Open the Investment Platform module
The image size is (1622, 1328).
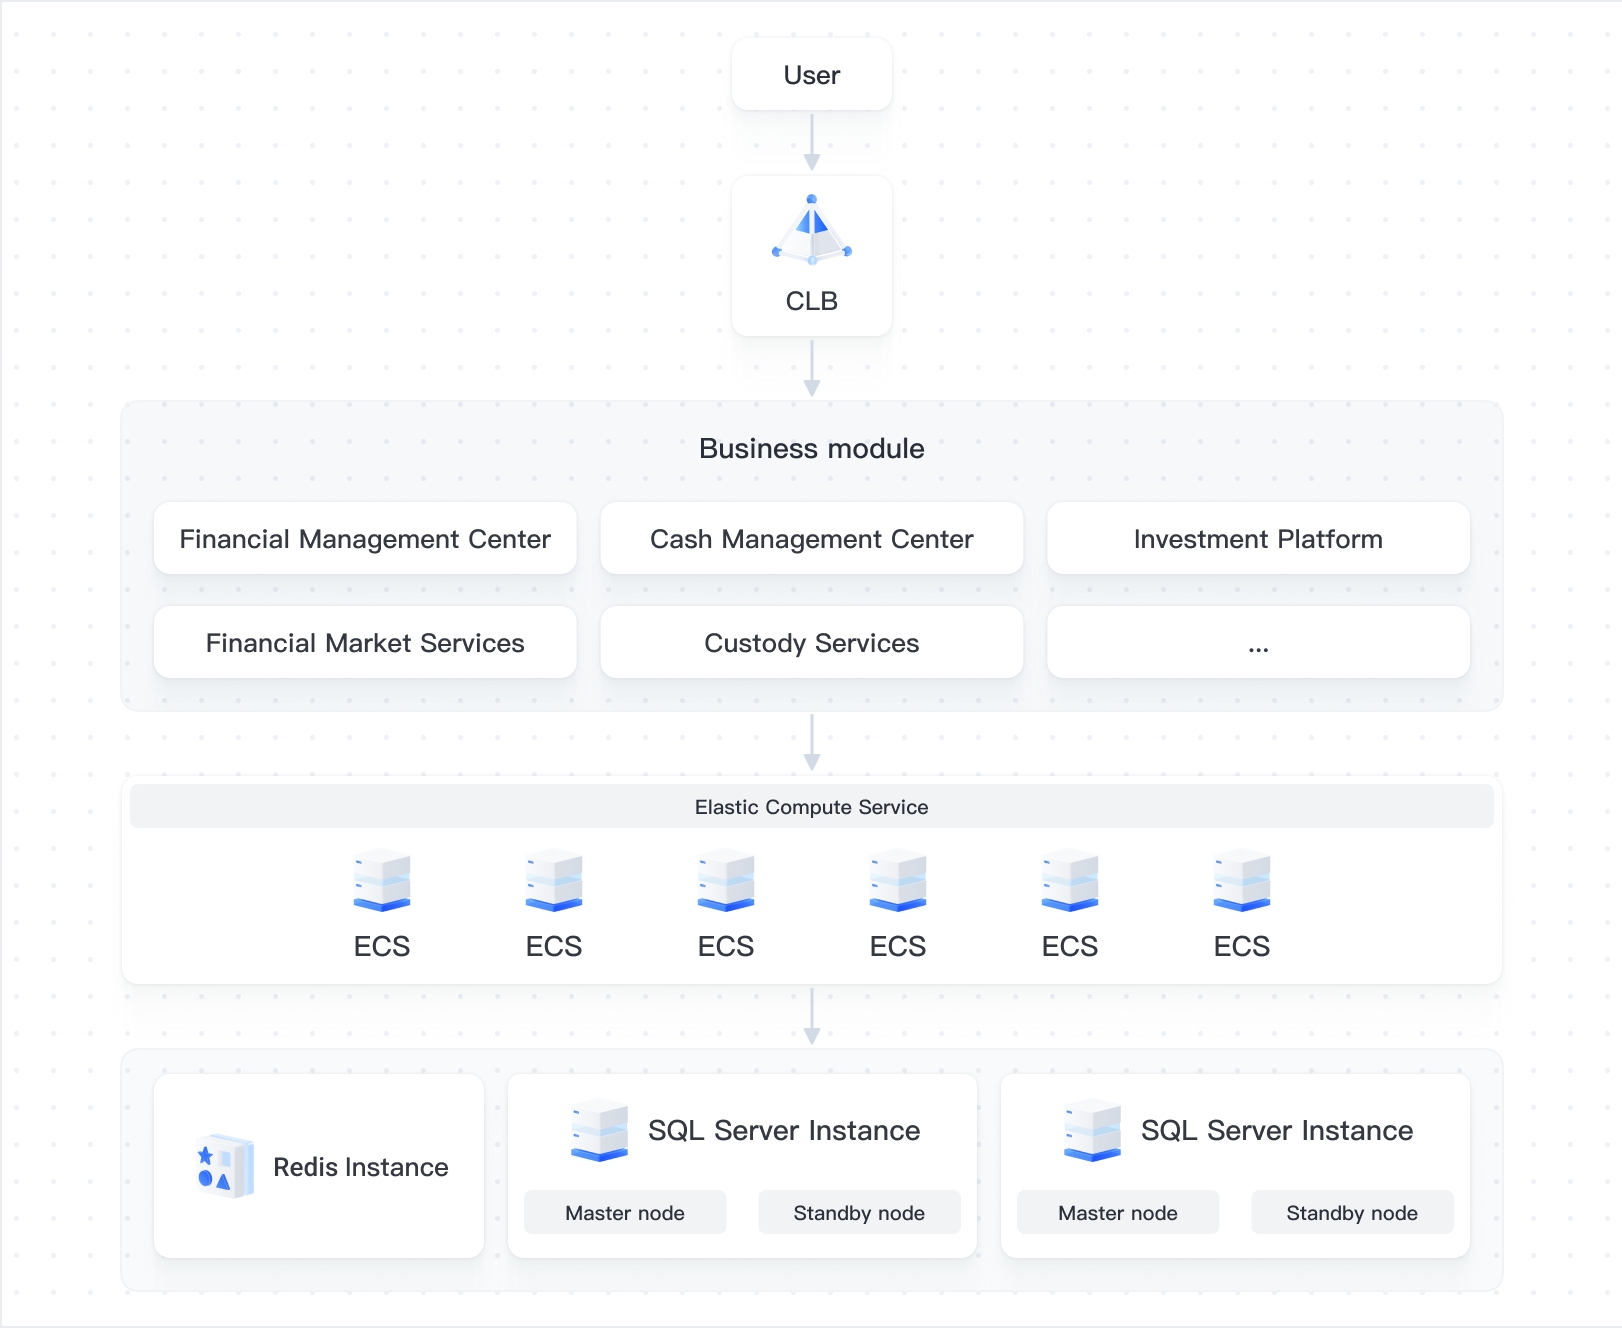(1258, 539)
